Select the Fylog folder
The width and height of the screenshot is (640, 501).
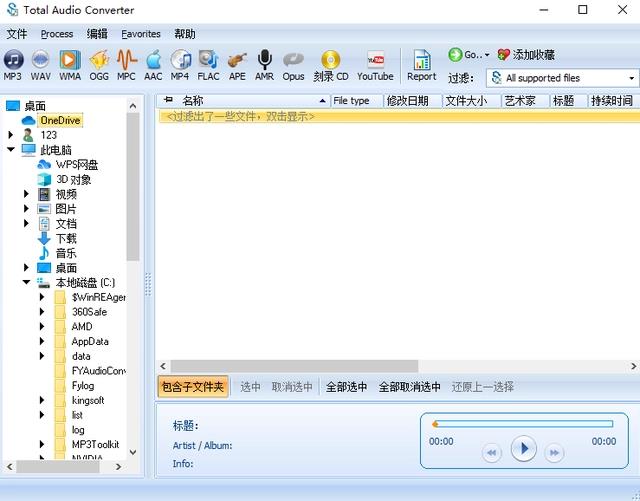[x=83, y=385]
